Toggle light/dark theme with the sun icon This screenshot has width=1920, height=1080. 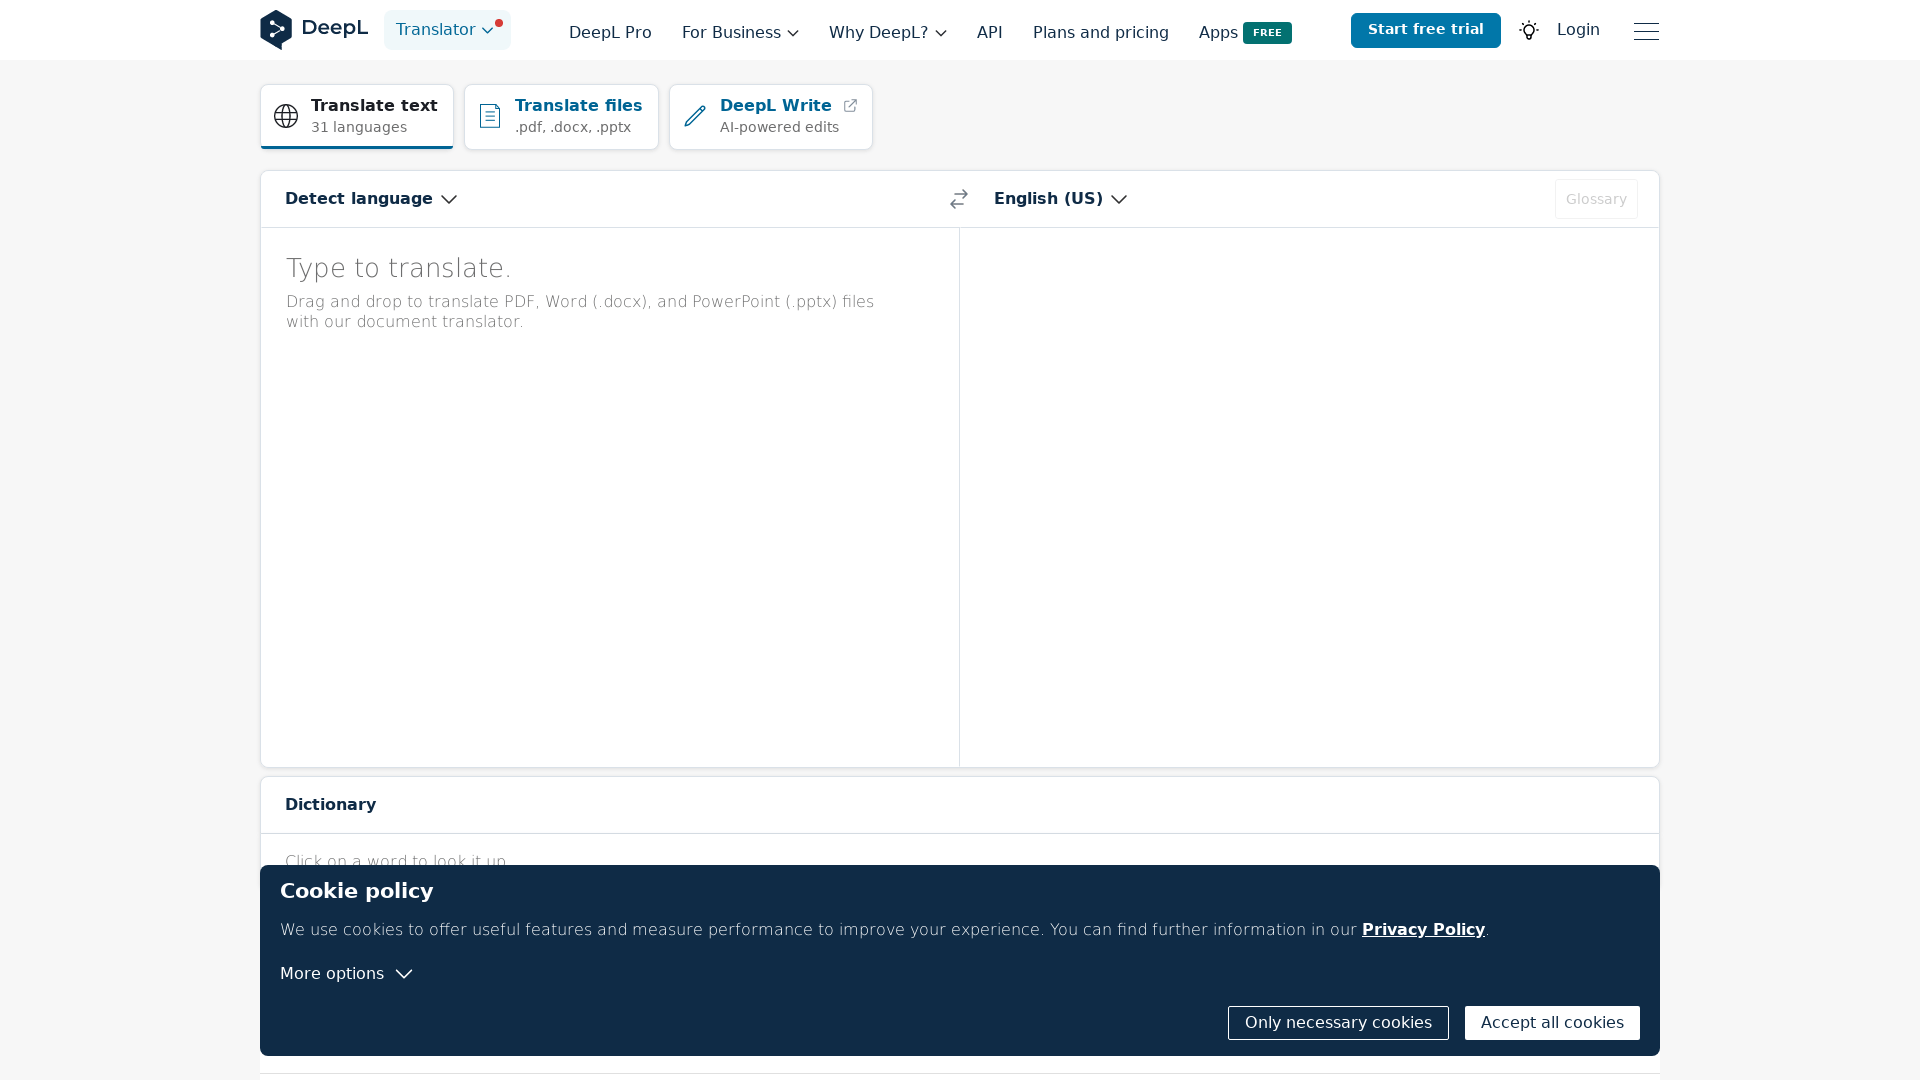tap(1529, 30)
